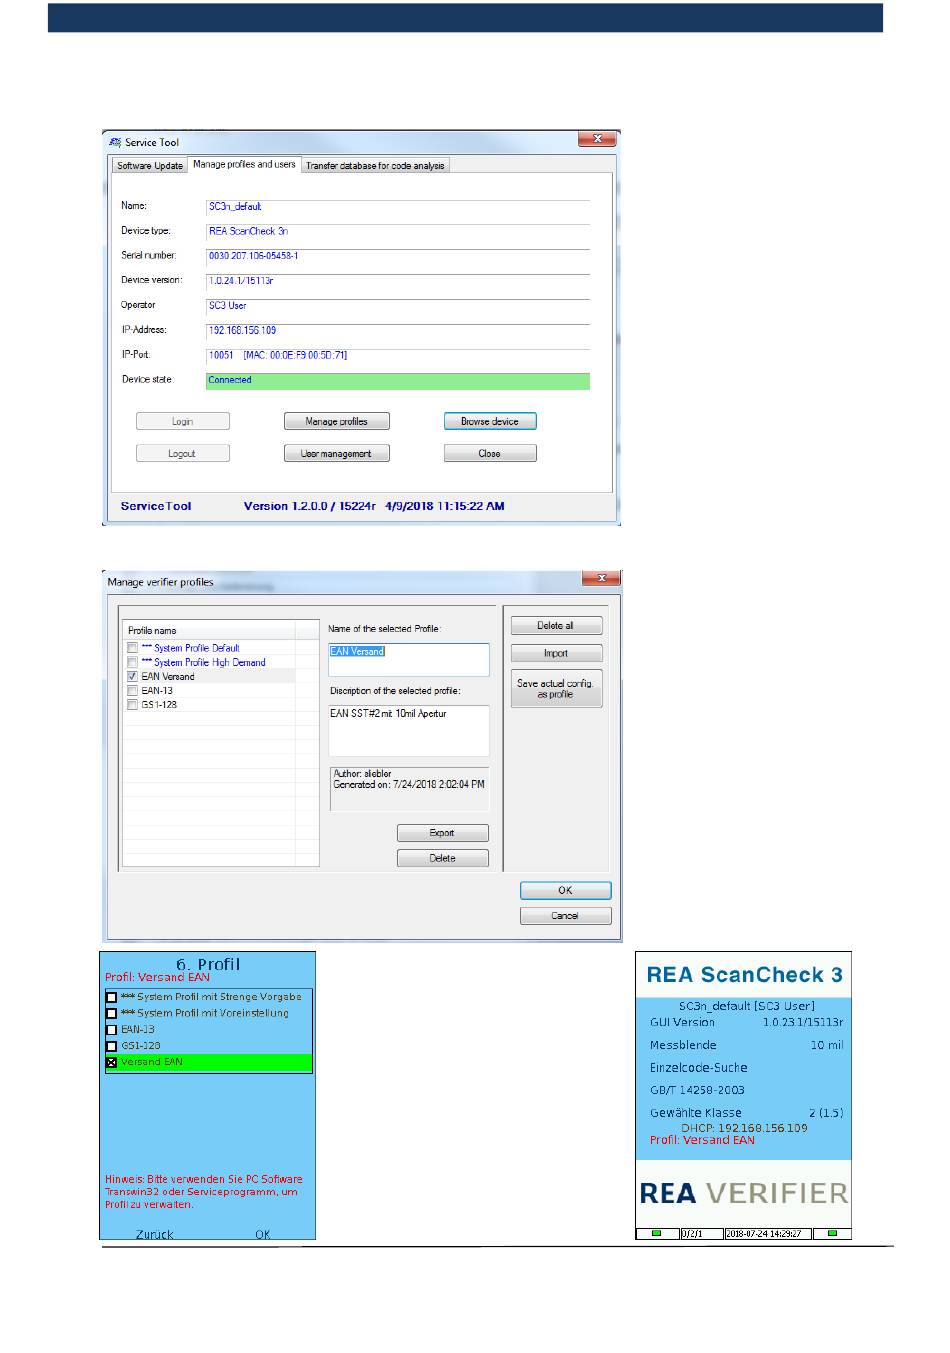Click the SC3n_default [SC3 User] line
The image size is (950, 1353).
click(x=746, y=1006)
